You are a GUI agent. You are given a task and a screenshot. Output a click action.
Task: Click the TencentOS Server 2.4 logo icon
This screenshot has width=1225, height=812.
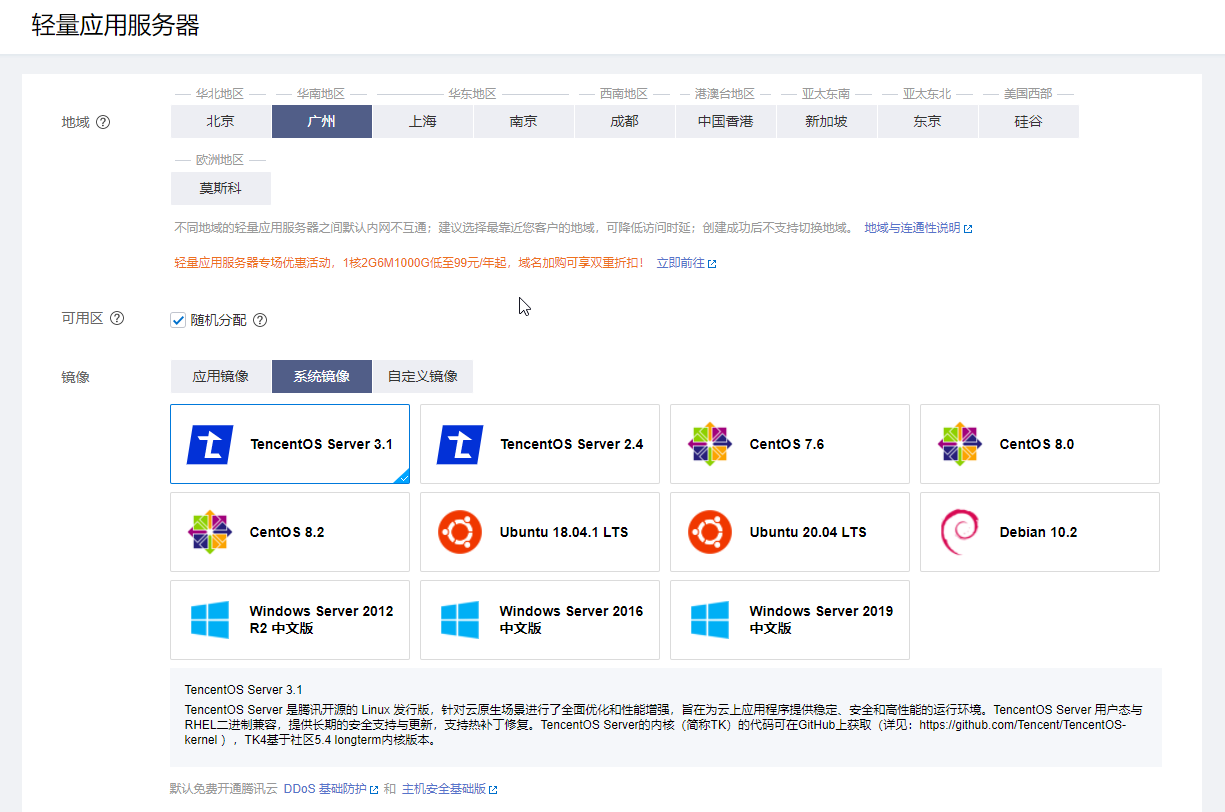tap(460, 444)
